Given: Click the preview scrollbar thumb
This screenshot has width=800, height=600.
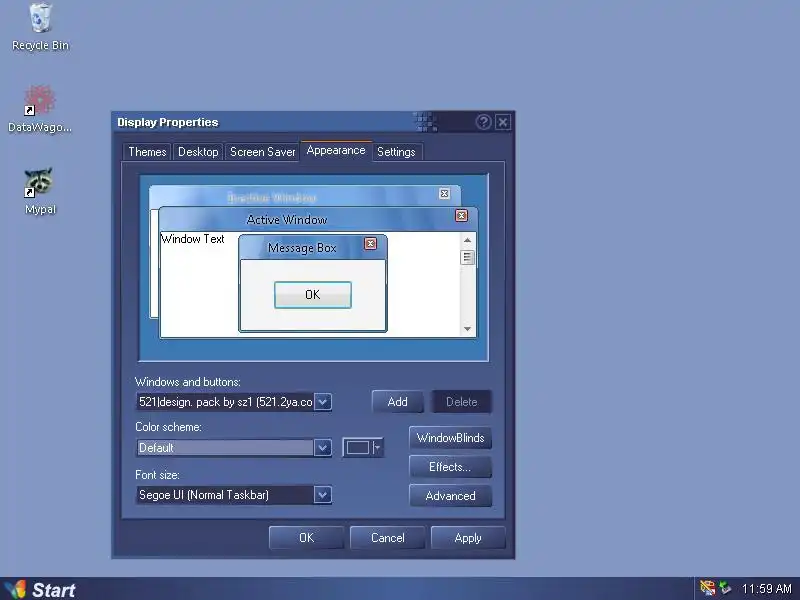Looking at the screenshot, I should [467, 257].
